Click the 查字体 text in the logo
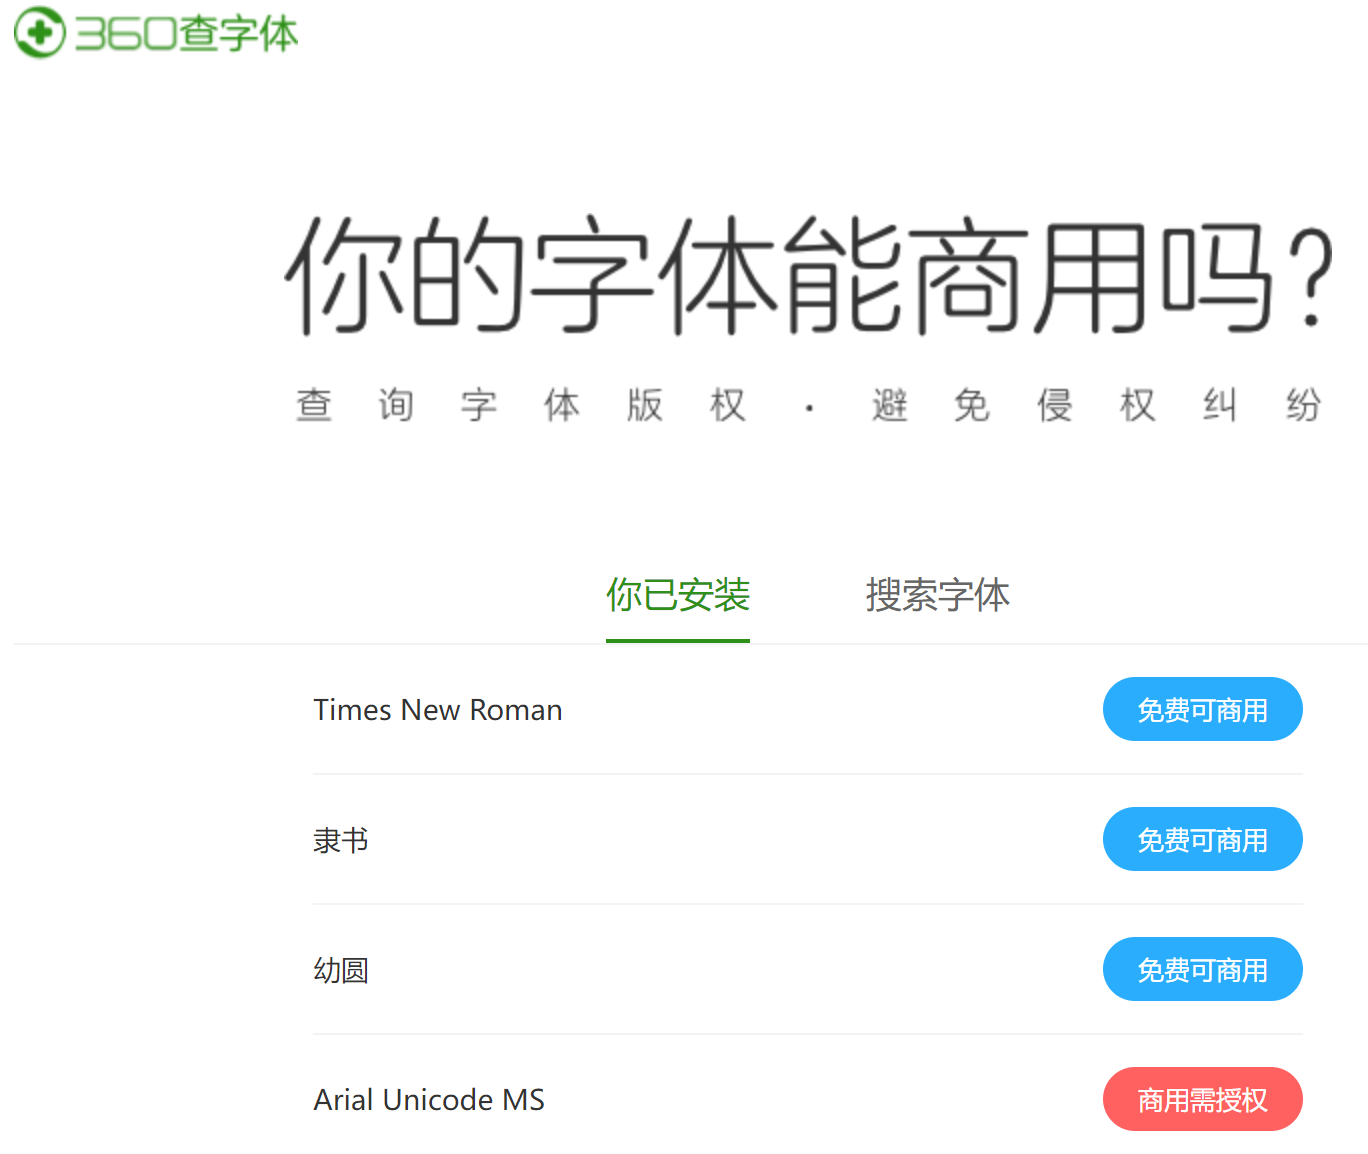The width and height of the screenshot is (1368, 1154). [239, 33]
